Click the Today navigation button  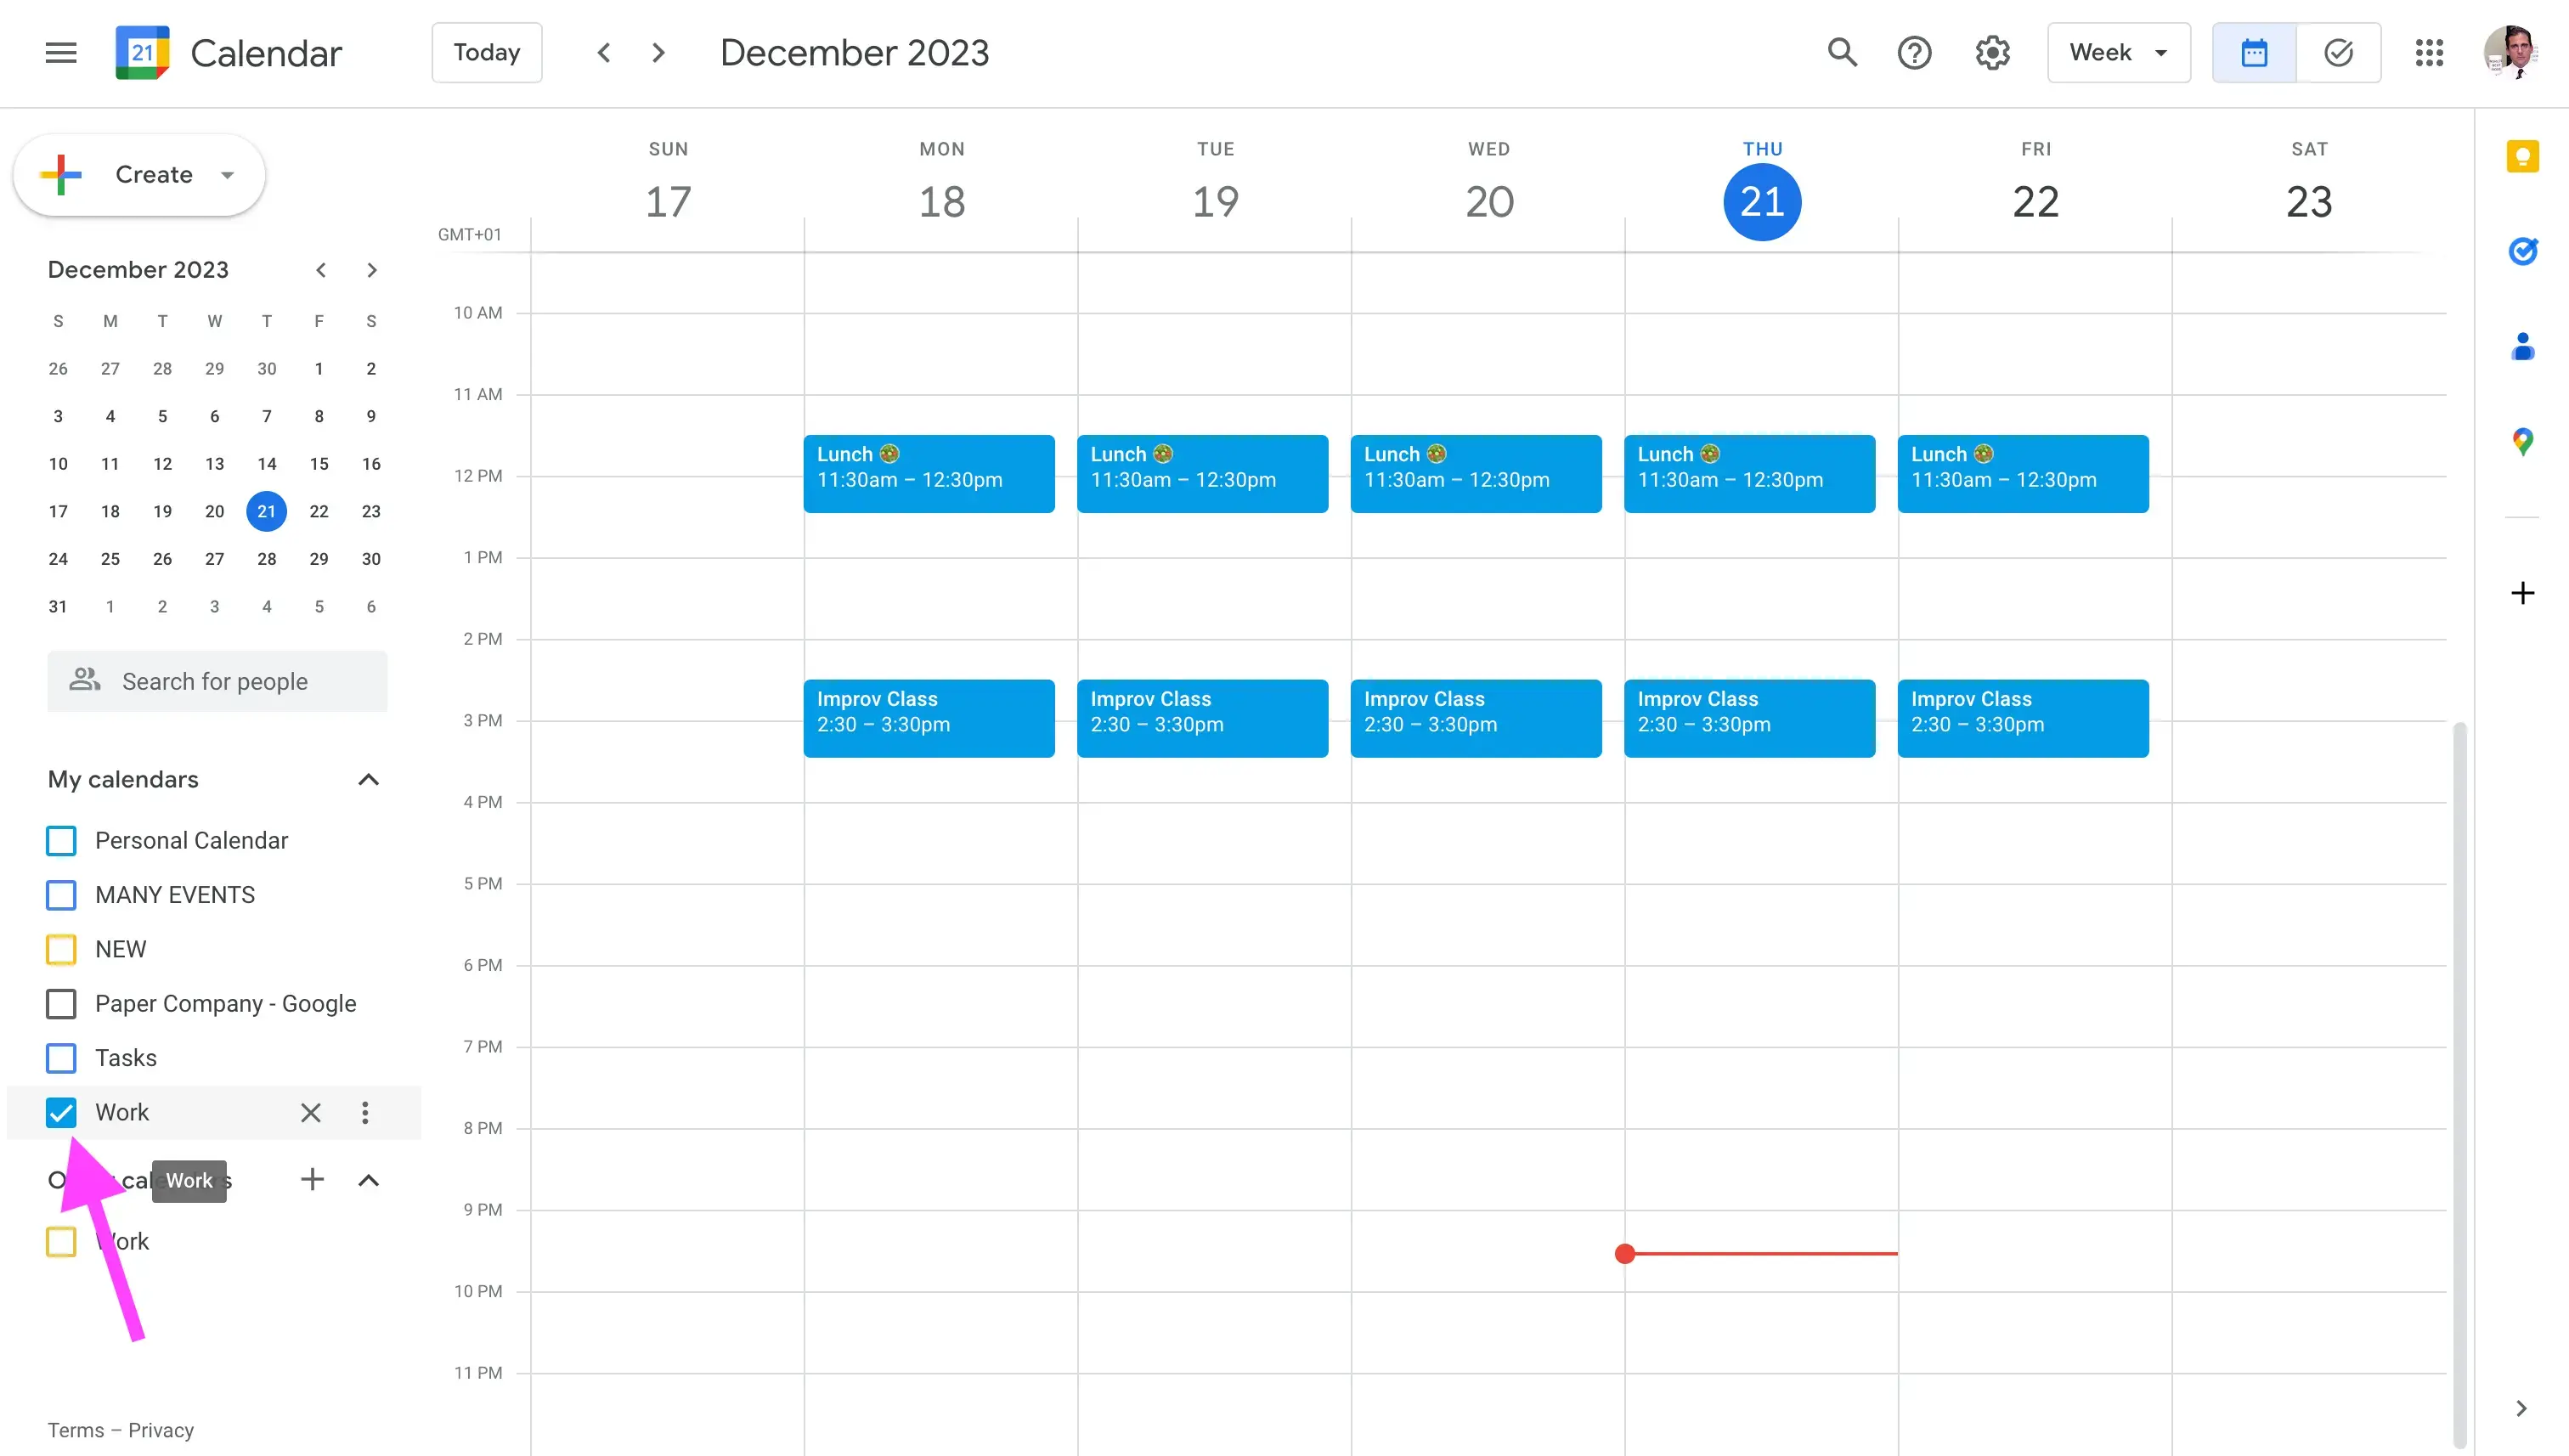tap(485, 53)
